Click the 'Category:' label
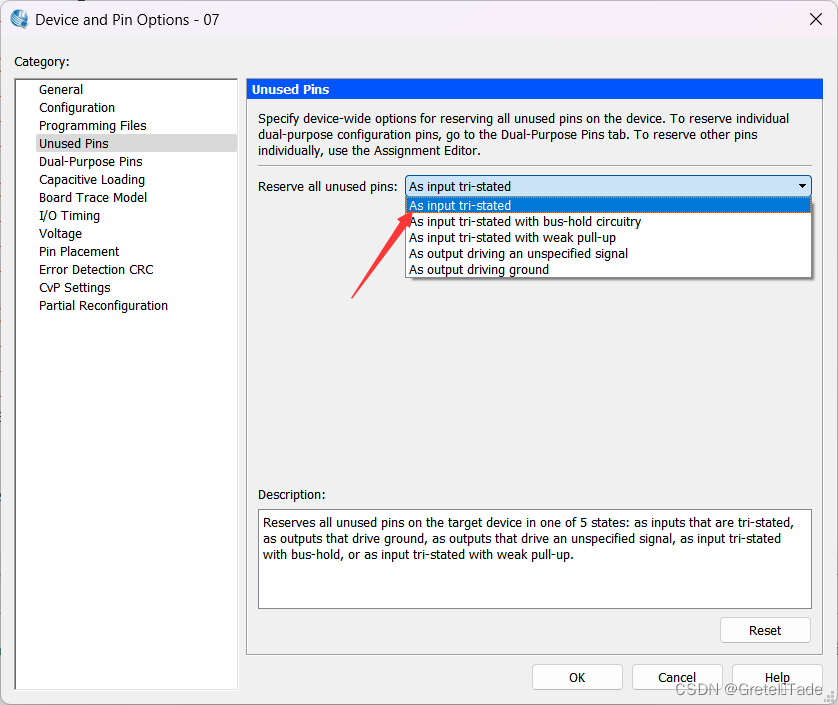This screenshot has width=838, height=705. click(42, 62)
